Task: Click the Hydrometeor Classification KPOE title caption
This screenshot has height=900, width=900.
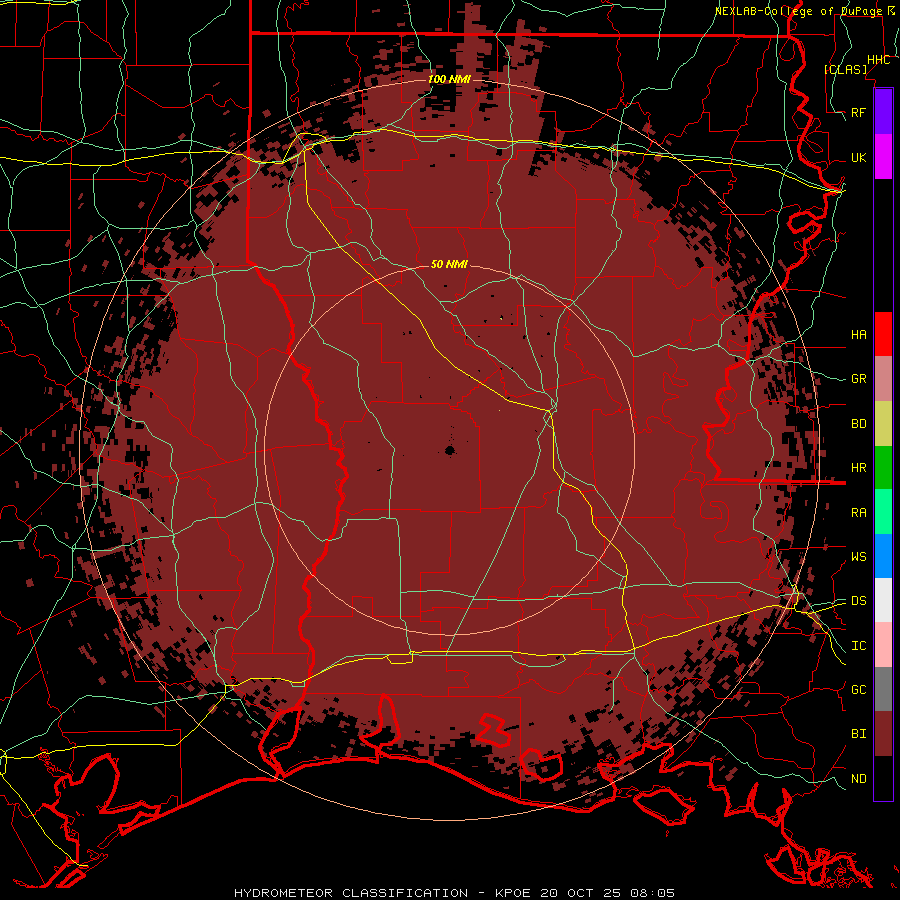Action: [x=455, y=893]
